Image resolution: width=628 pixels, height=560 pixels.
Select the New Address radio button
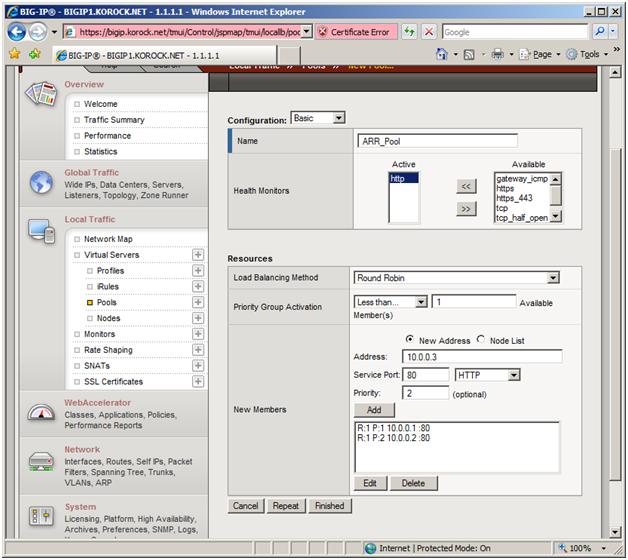(410, 339)
